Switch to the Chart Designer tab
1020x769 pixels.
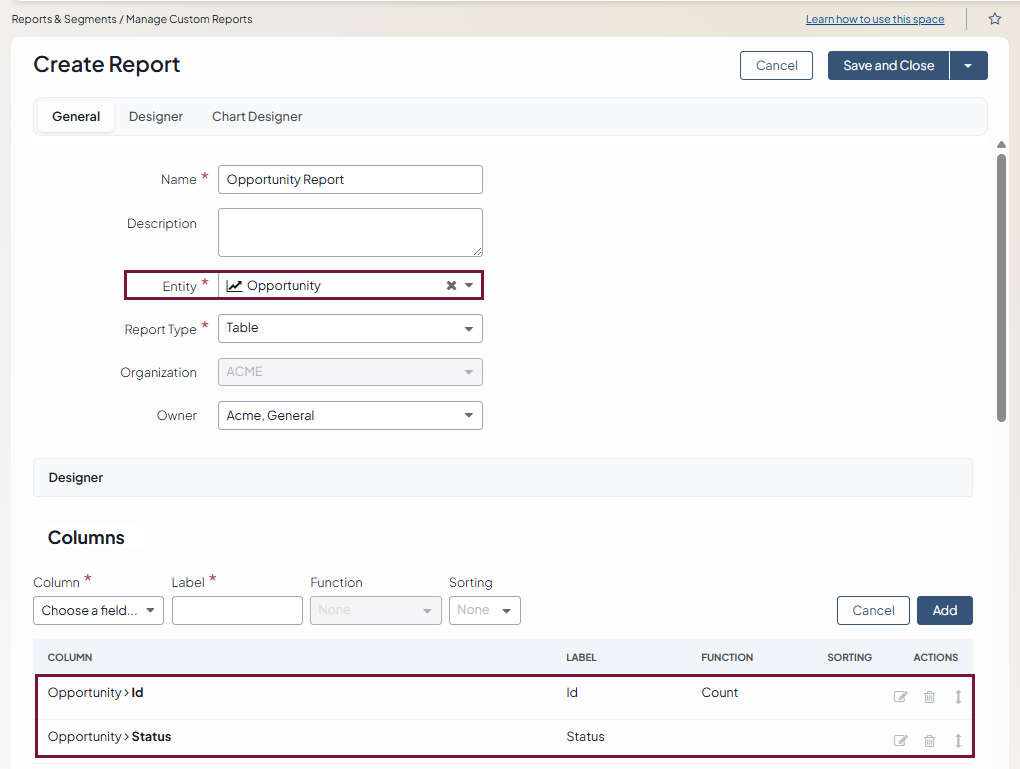257,117
